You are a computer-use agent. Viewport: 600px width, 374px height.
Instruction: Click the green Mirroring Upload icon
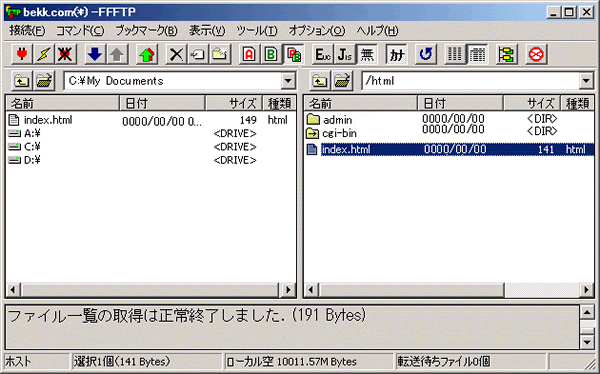pos(147,54)
